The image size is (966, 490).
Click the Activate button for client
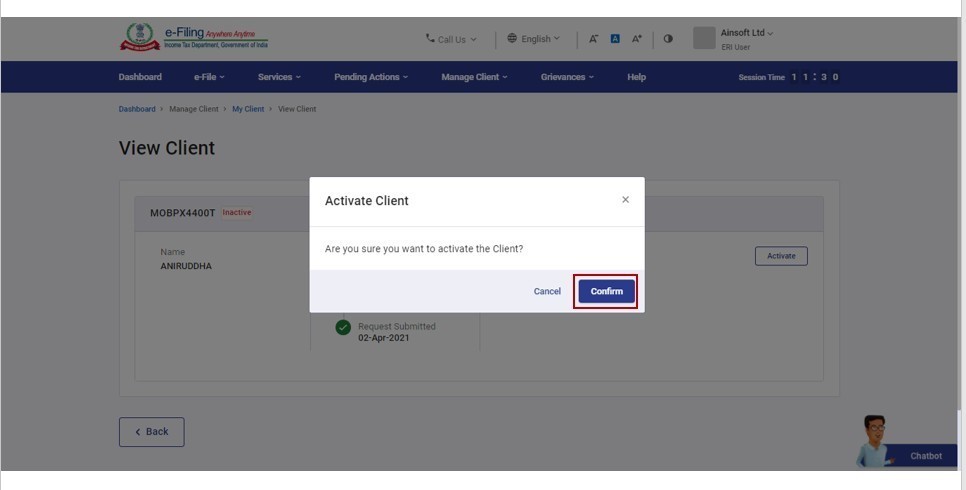pyautogui.click(x=781, y=256)
